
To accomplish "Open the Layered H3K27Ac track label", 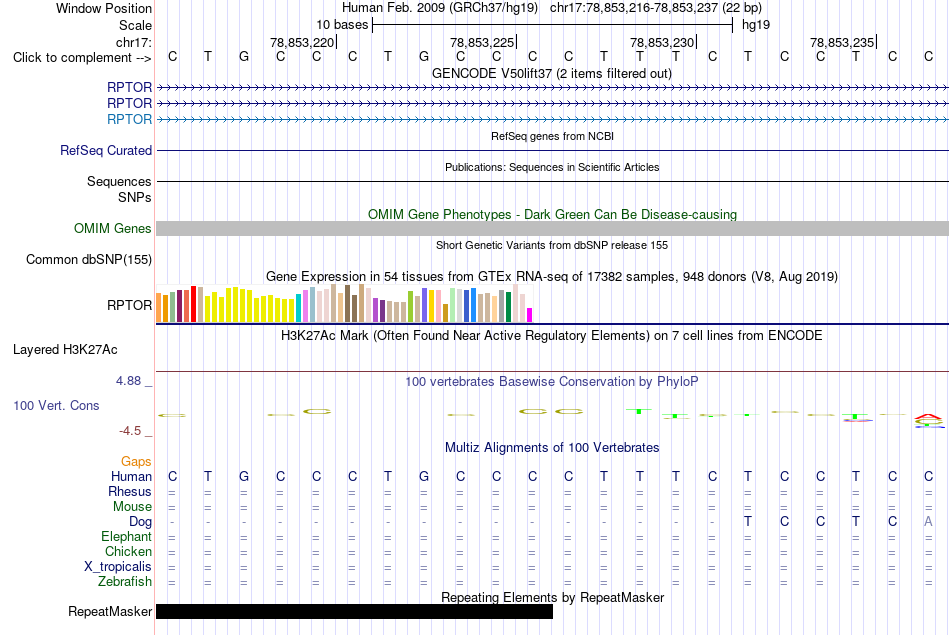I will [65, 350].
